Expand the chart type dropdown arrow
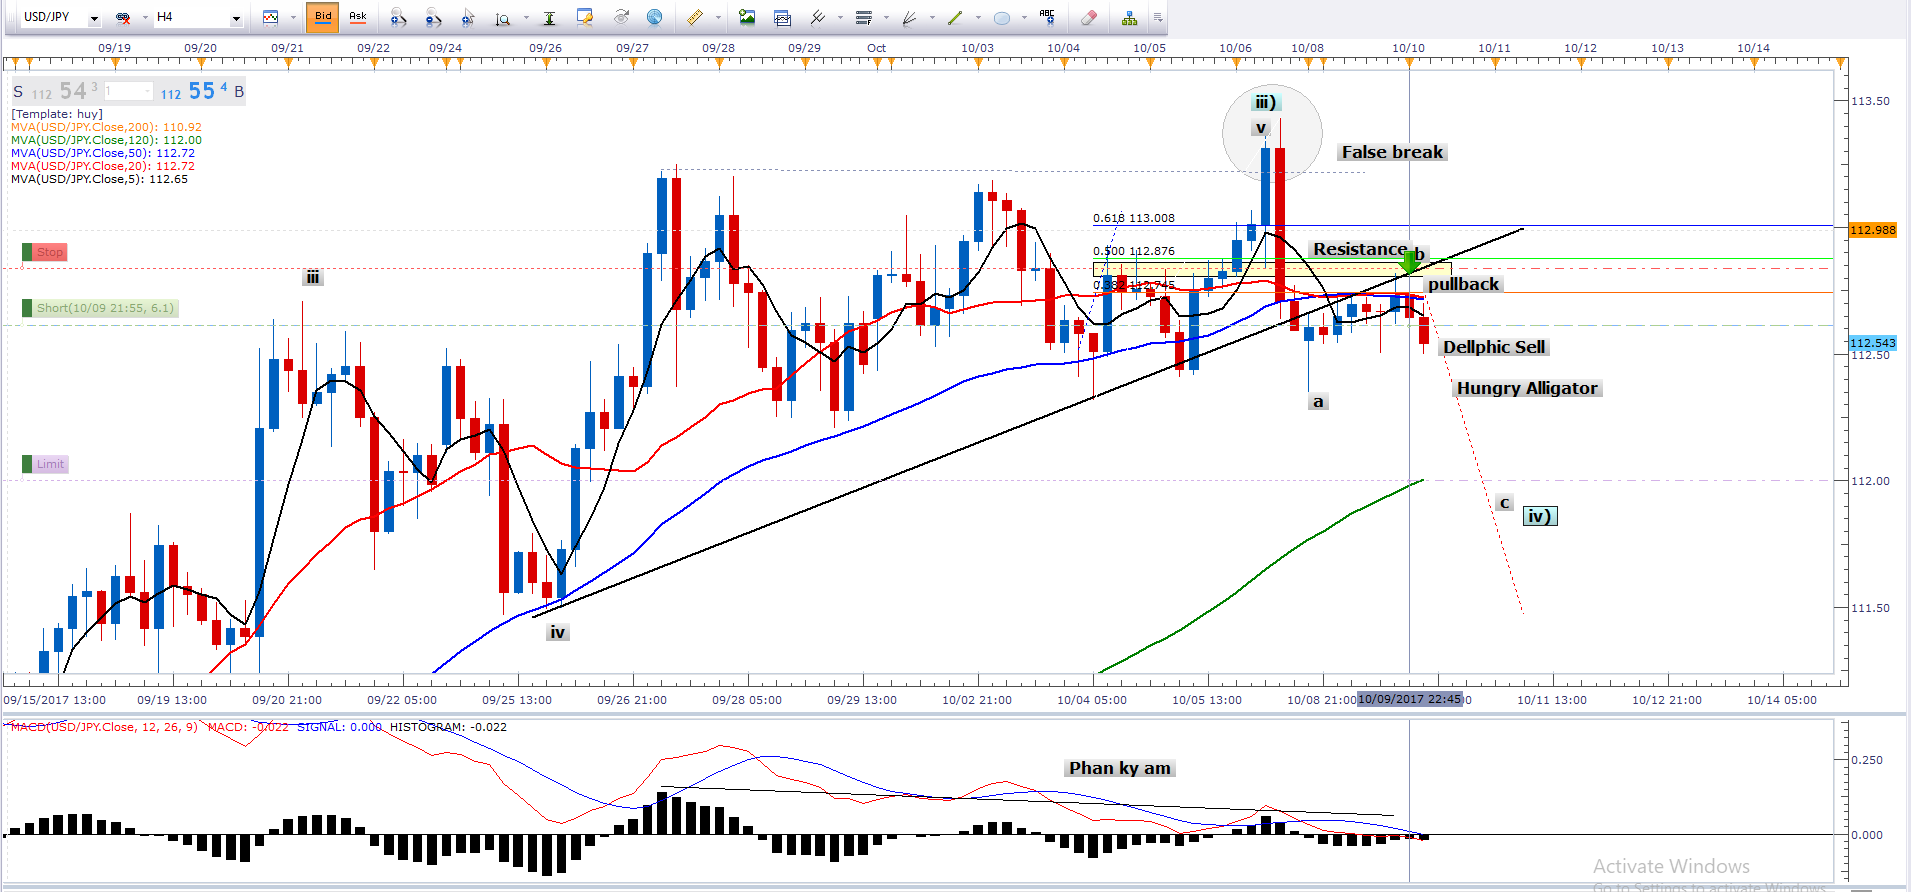 [293, 18]
